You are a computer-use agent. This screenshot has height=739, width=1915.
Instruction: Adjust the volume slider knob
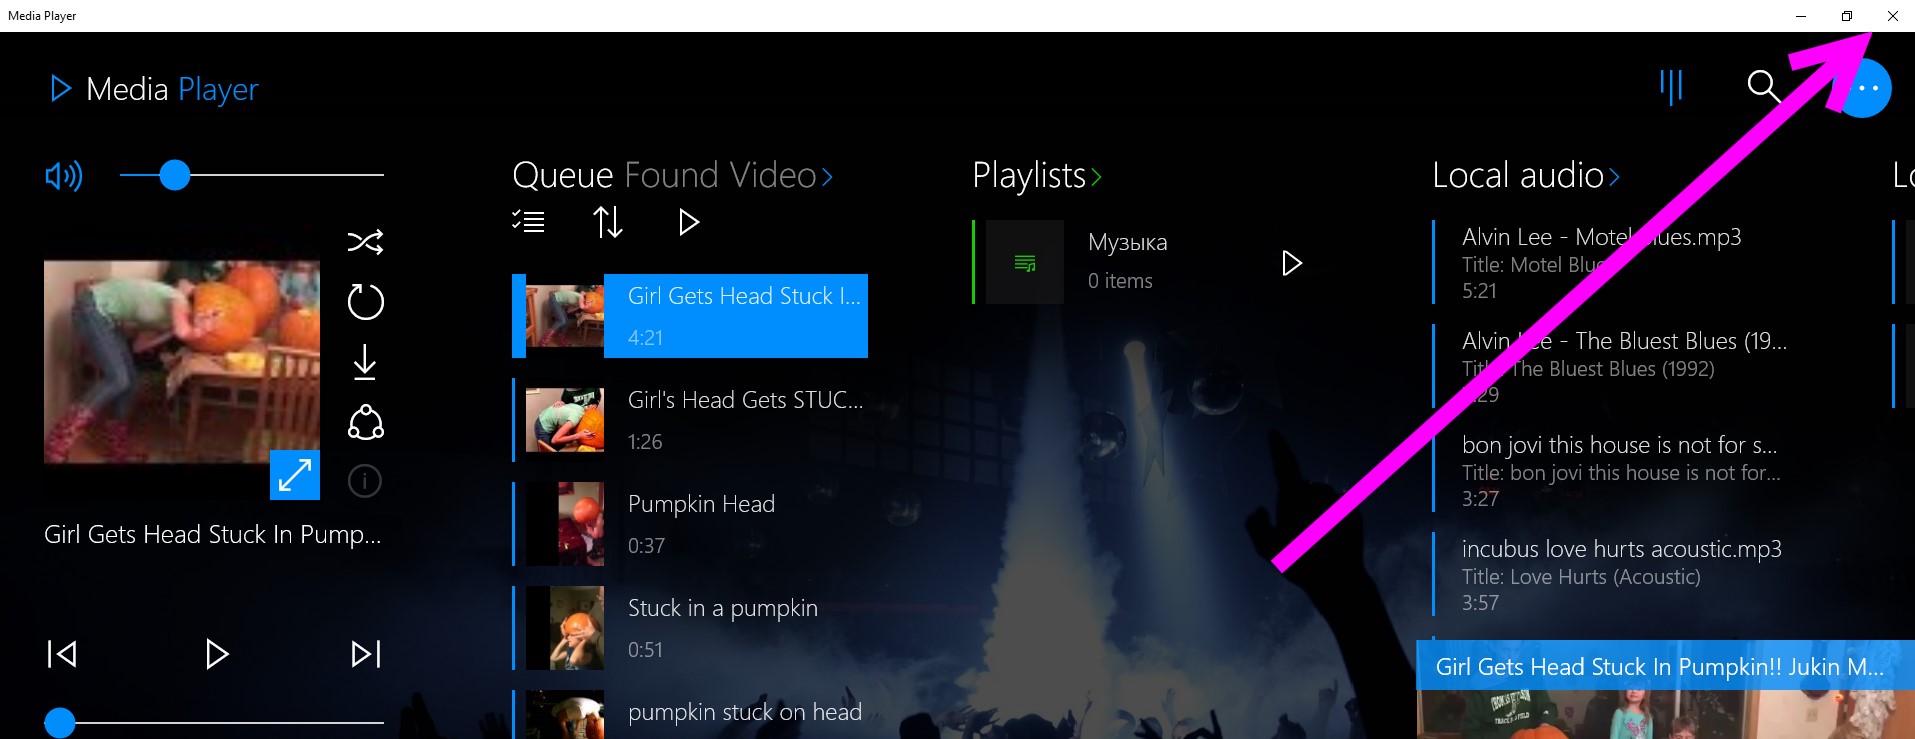click(175, 175)
